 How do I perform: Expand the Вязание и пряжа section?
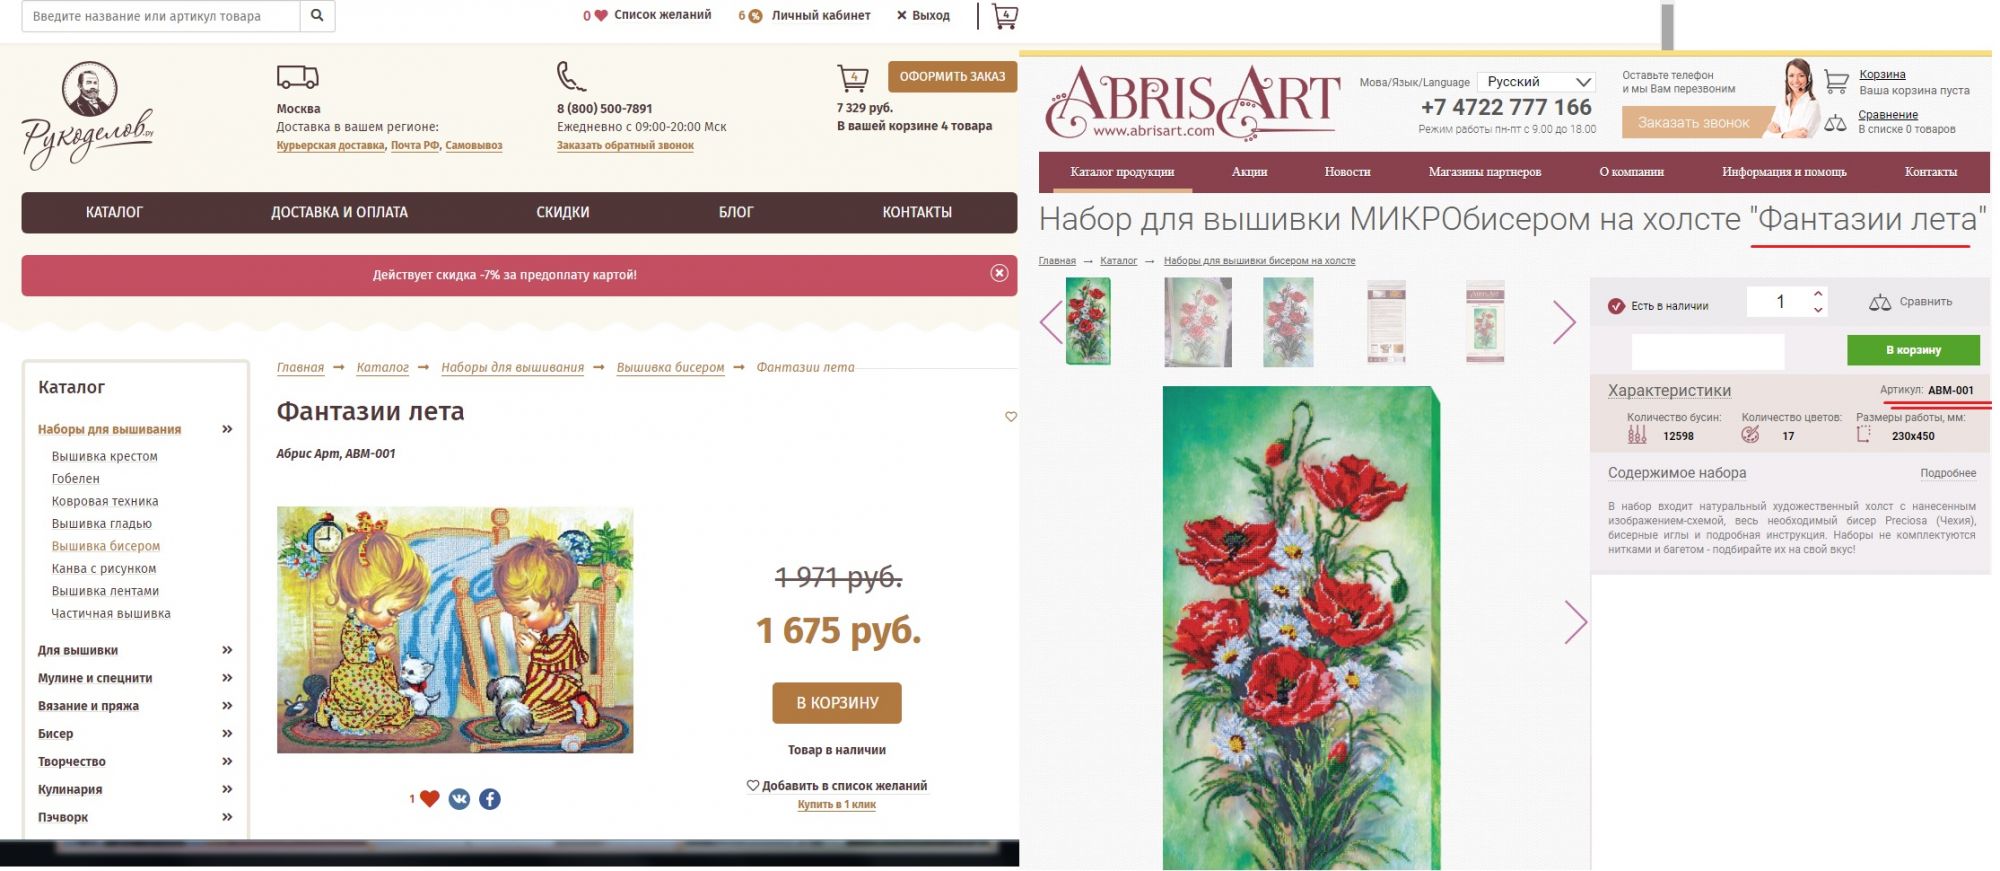(227, 705)
